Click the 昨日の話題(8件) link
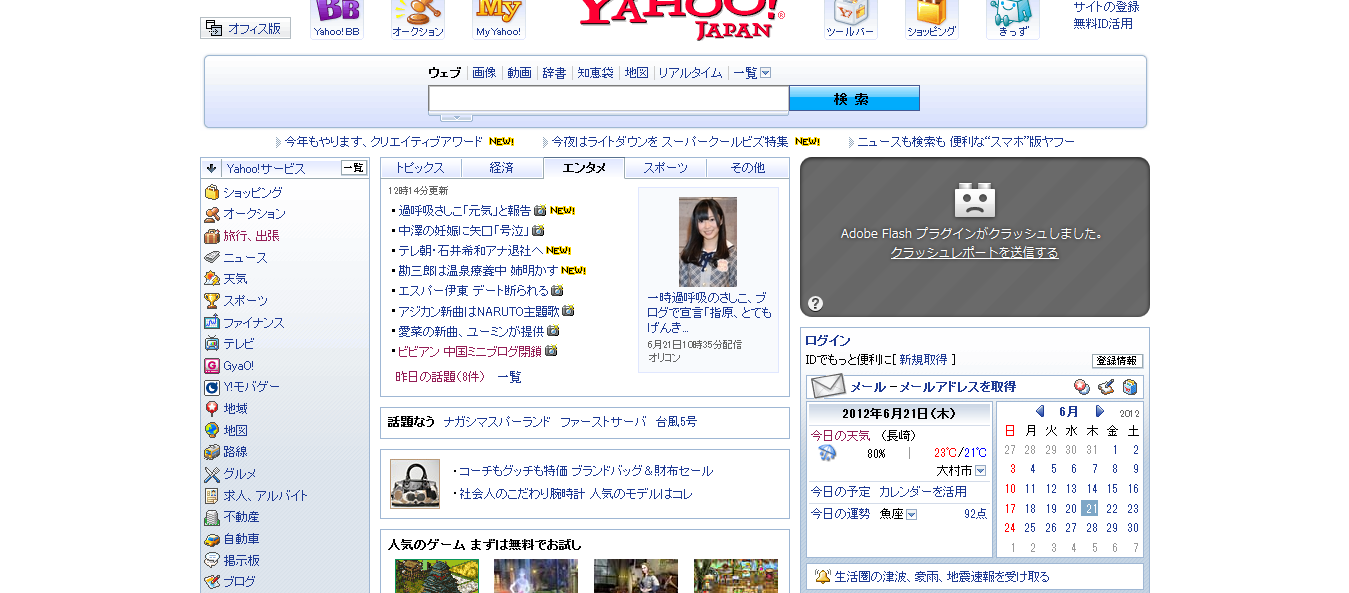Viewport: 1349px width, 593px height. (x=440, y=377)
